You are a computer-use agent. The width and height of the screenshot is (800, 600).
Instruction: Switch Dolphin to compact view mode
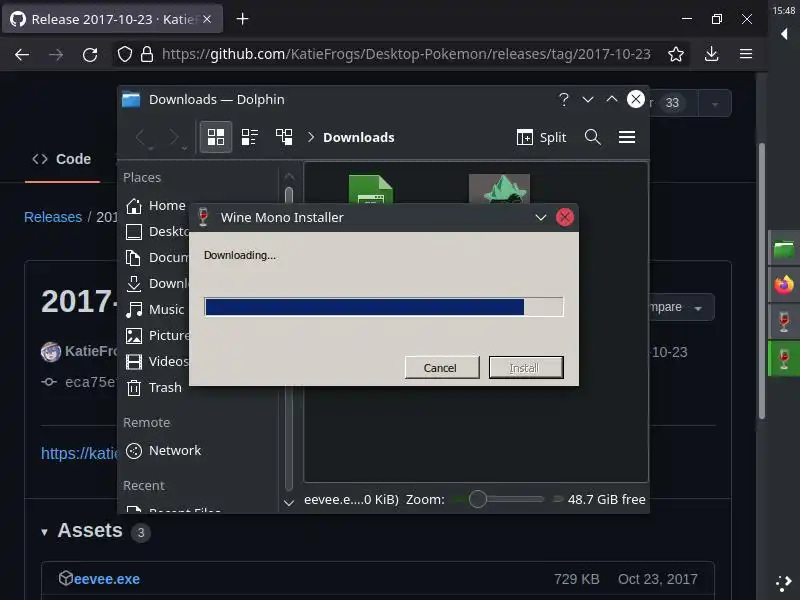tap(249, 137)
